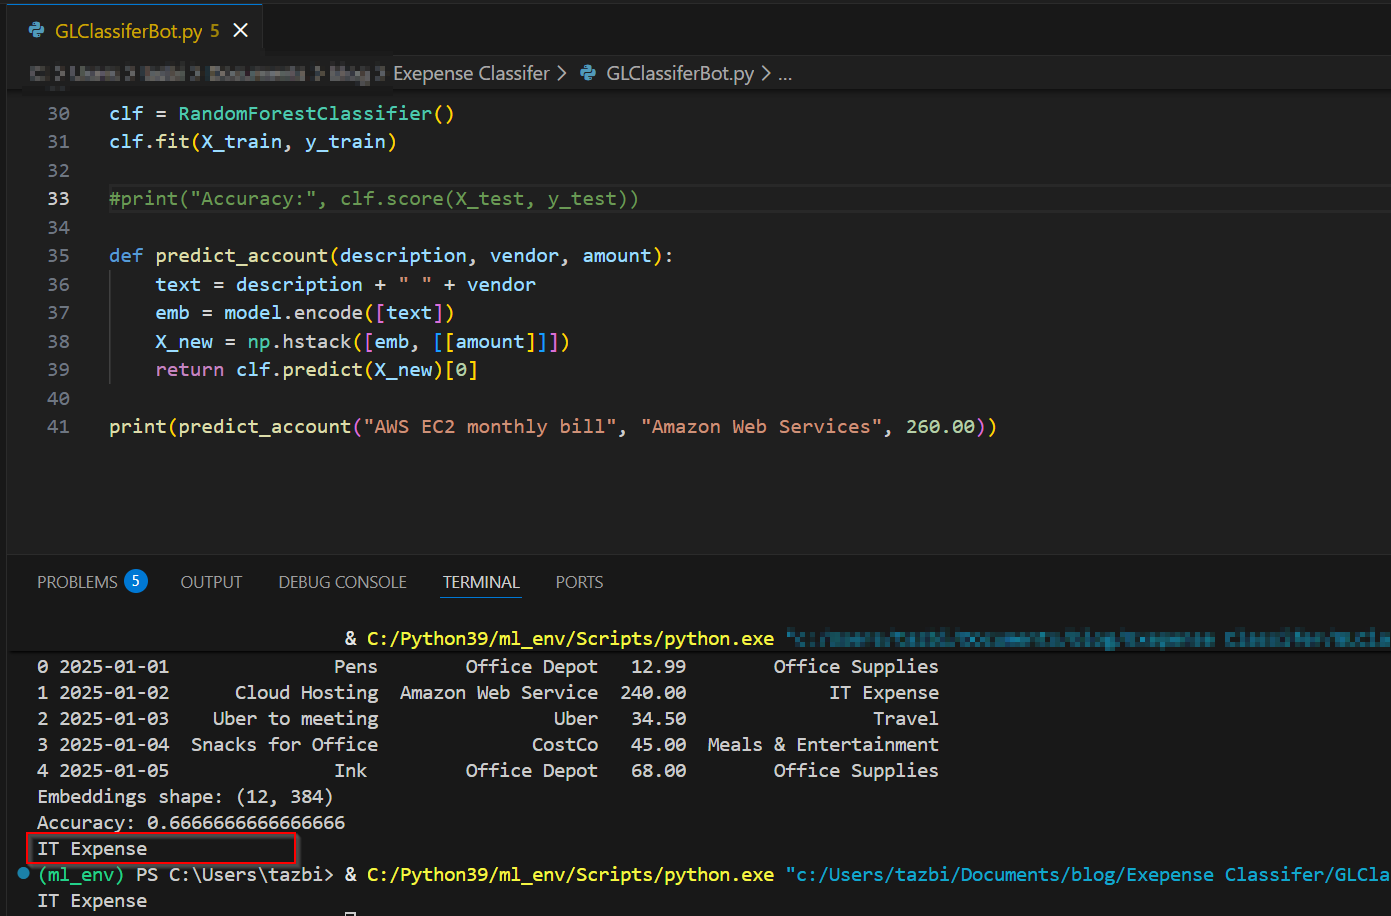Click the 5 problems count on the editor tab
This screenshot has height=916, width=1391.
214,31
